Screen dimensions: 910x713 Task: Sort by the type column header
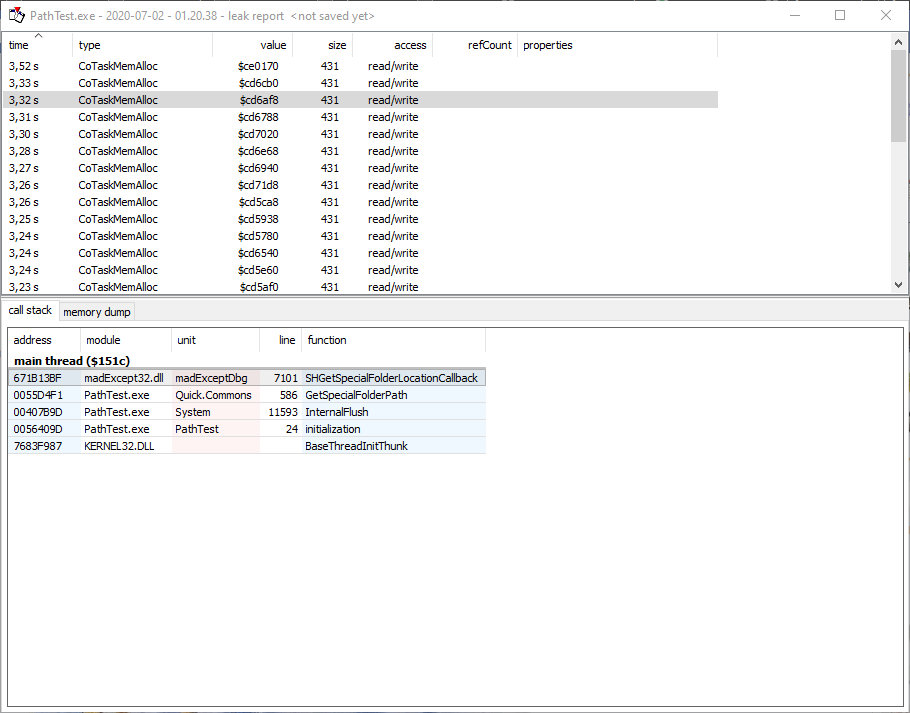[143, 45]
